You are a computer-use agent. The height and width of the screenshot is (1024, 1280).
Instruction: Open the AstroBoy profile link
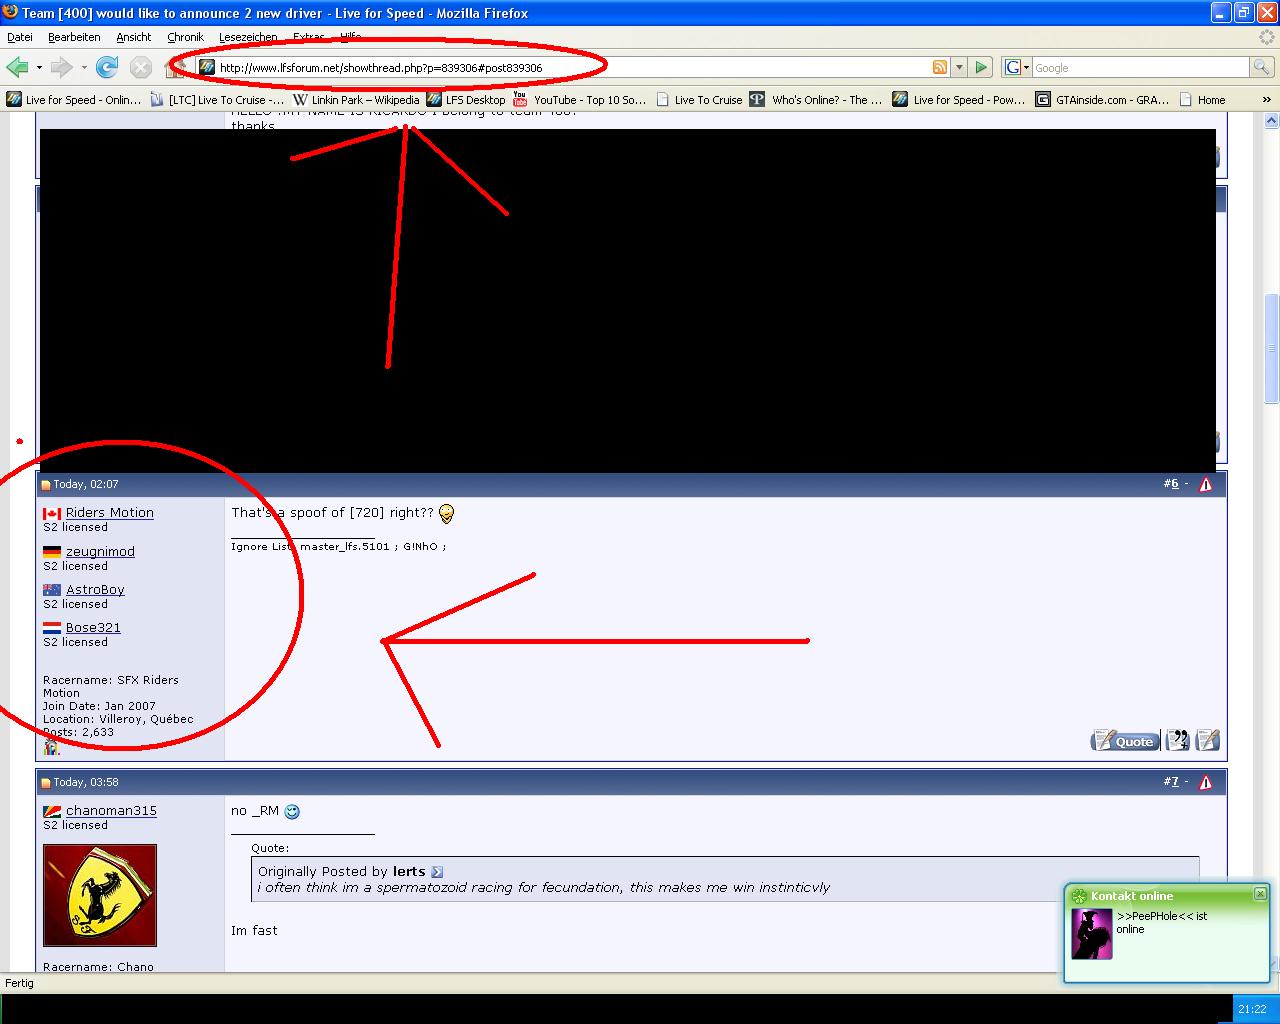click(x=95, y=590)
